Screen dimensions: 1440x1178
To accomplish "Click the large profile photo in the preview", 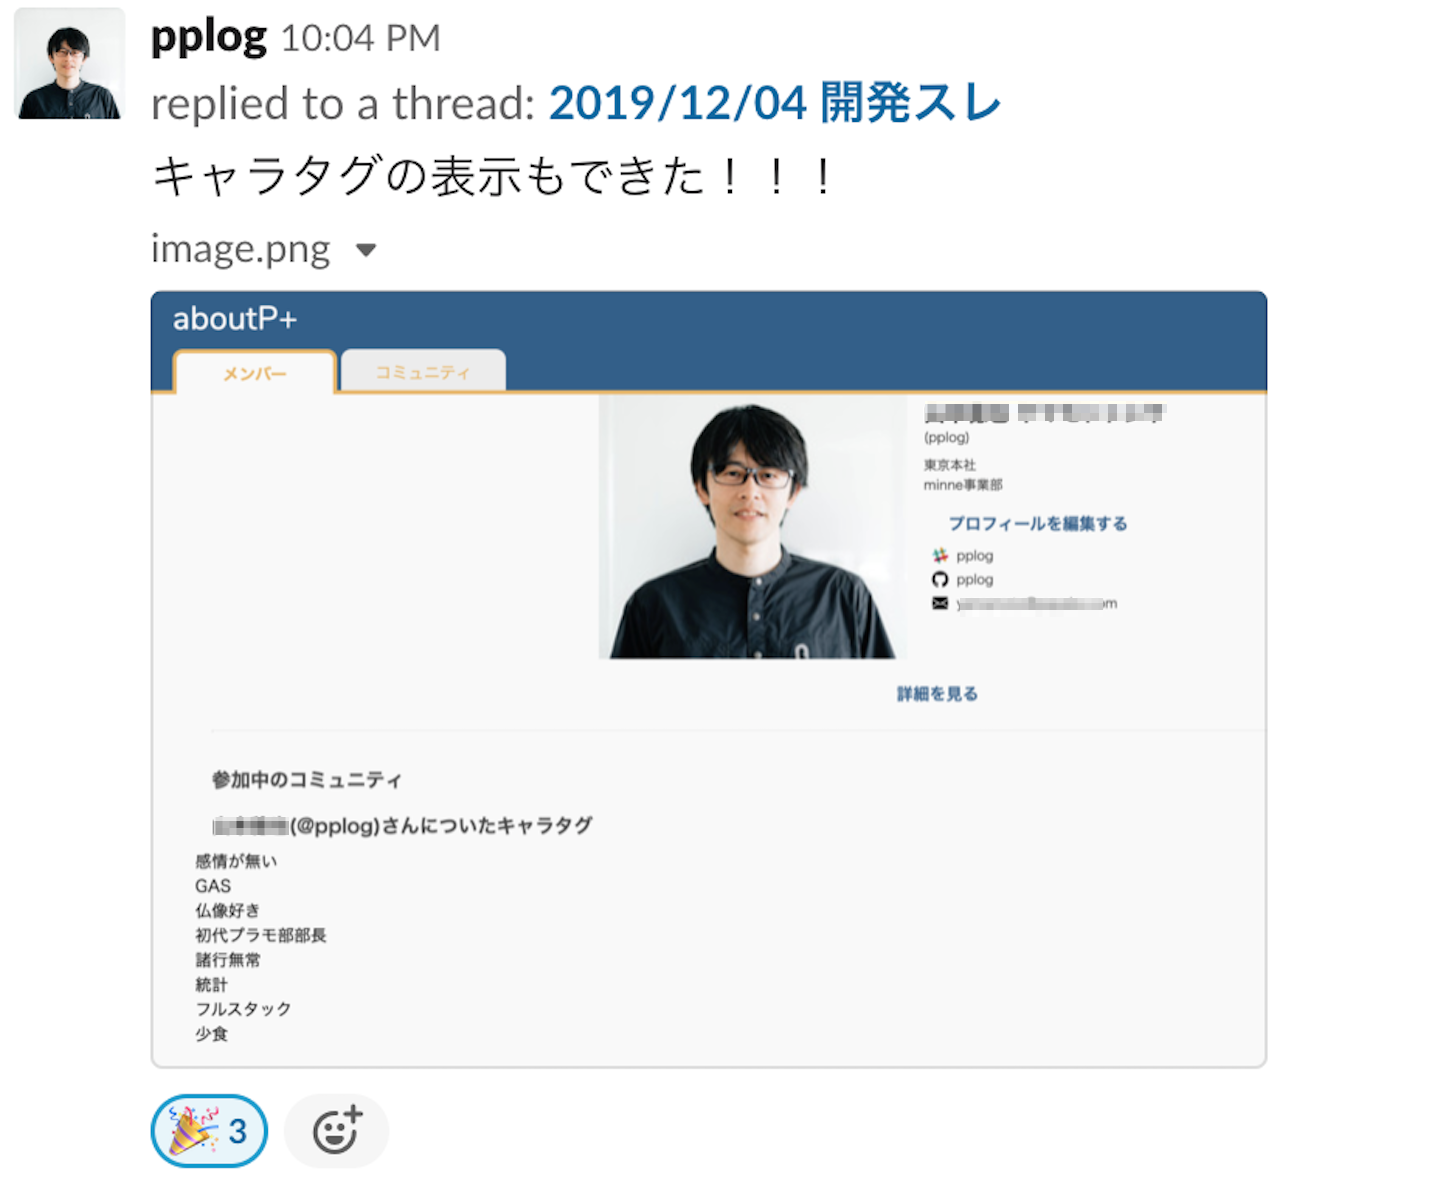I will tap(752, 527).
